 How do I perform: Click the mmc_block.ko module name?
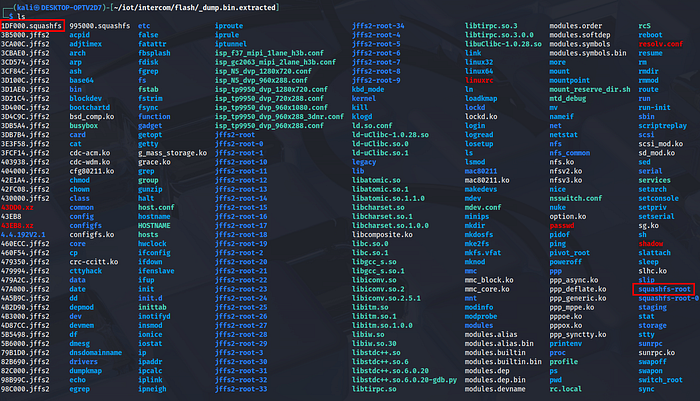(489, 280)
